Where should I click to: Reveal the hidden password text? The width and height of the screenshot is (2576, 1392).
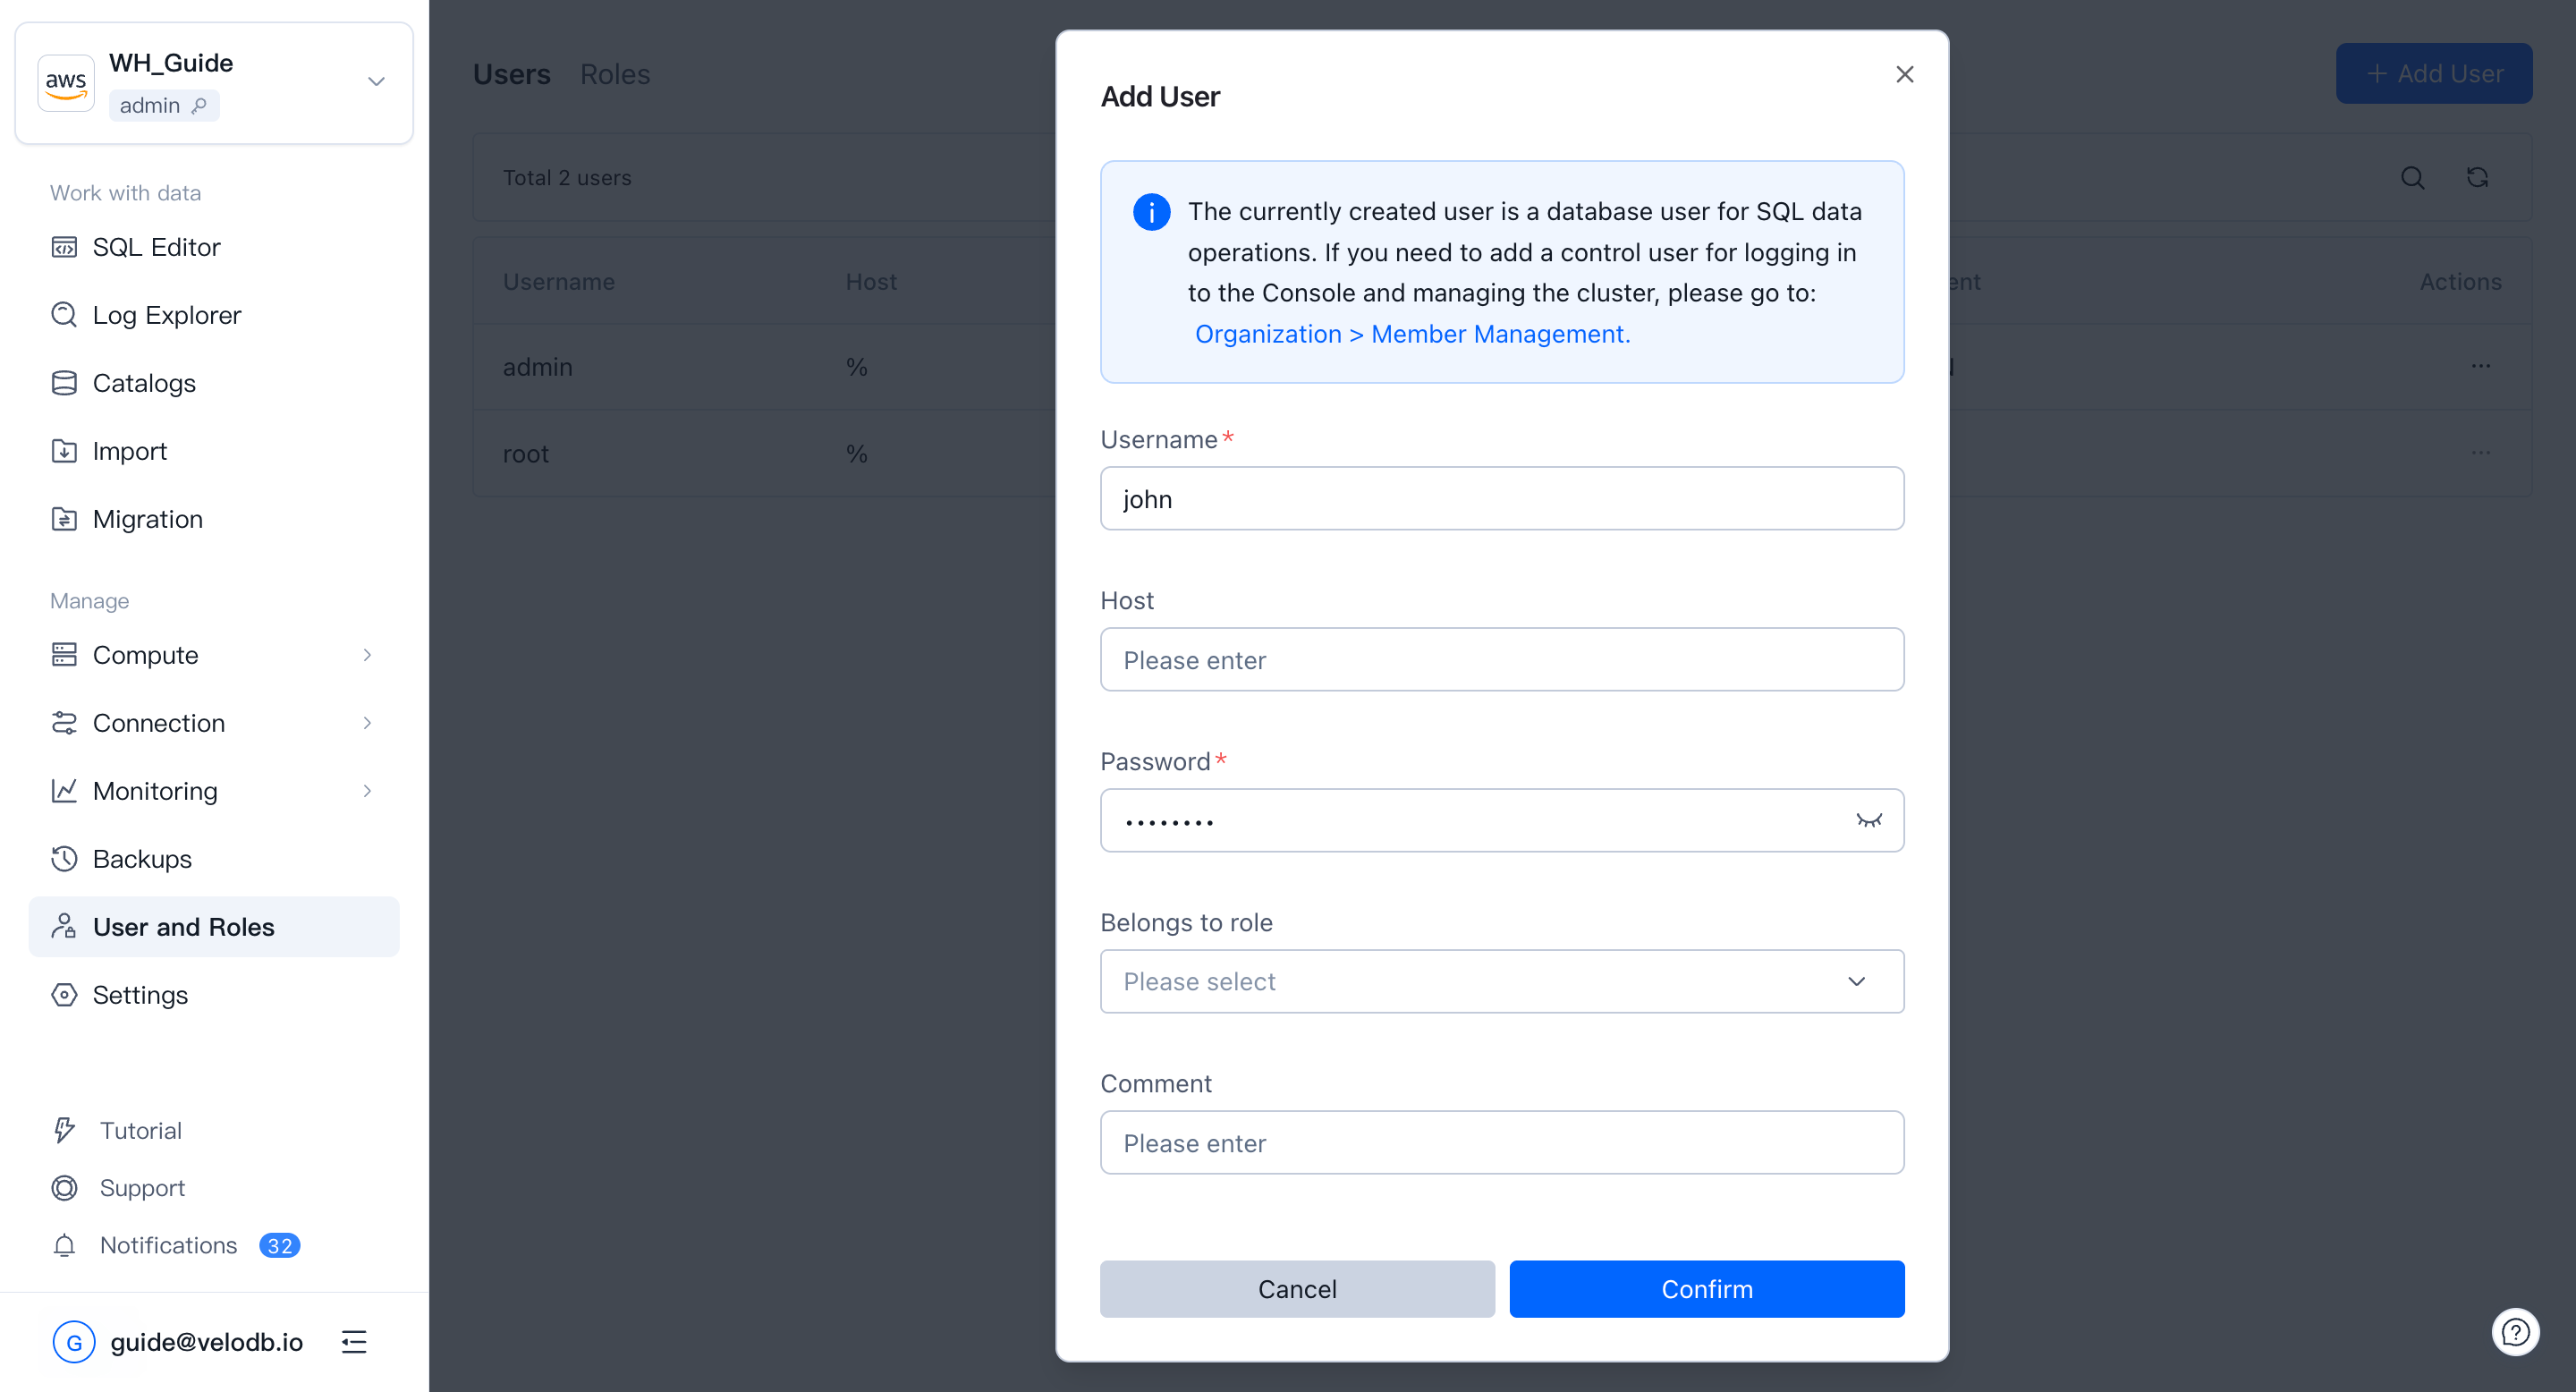click(1868, 820)
